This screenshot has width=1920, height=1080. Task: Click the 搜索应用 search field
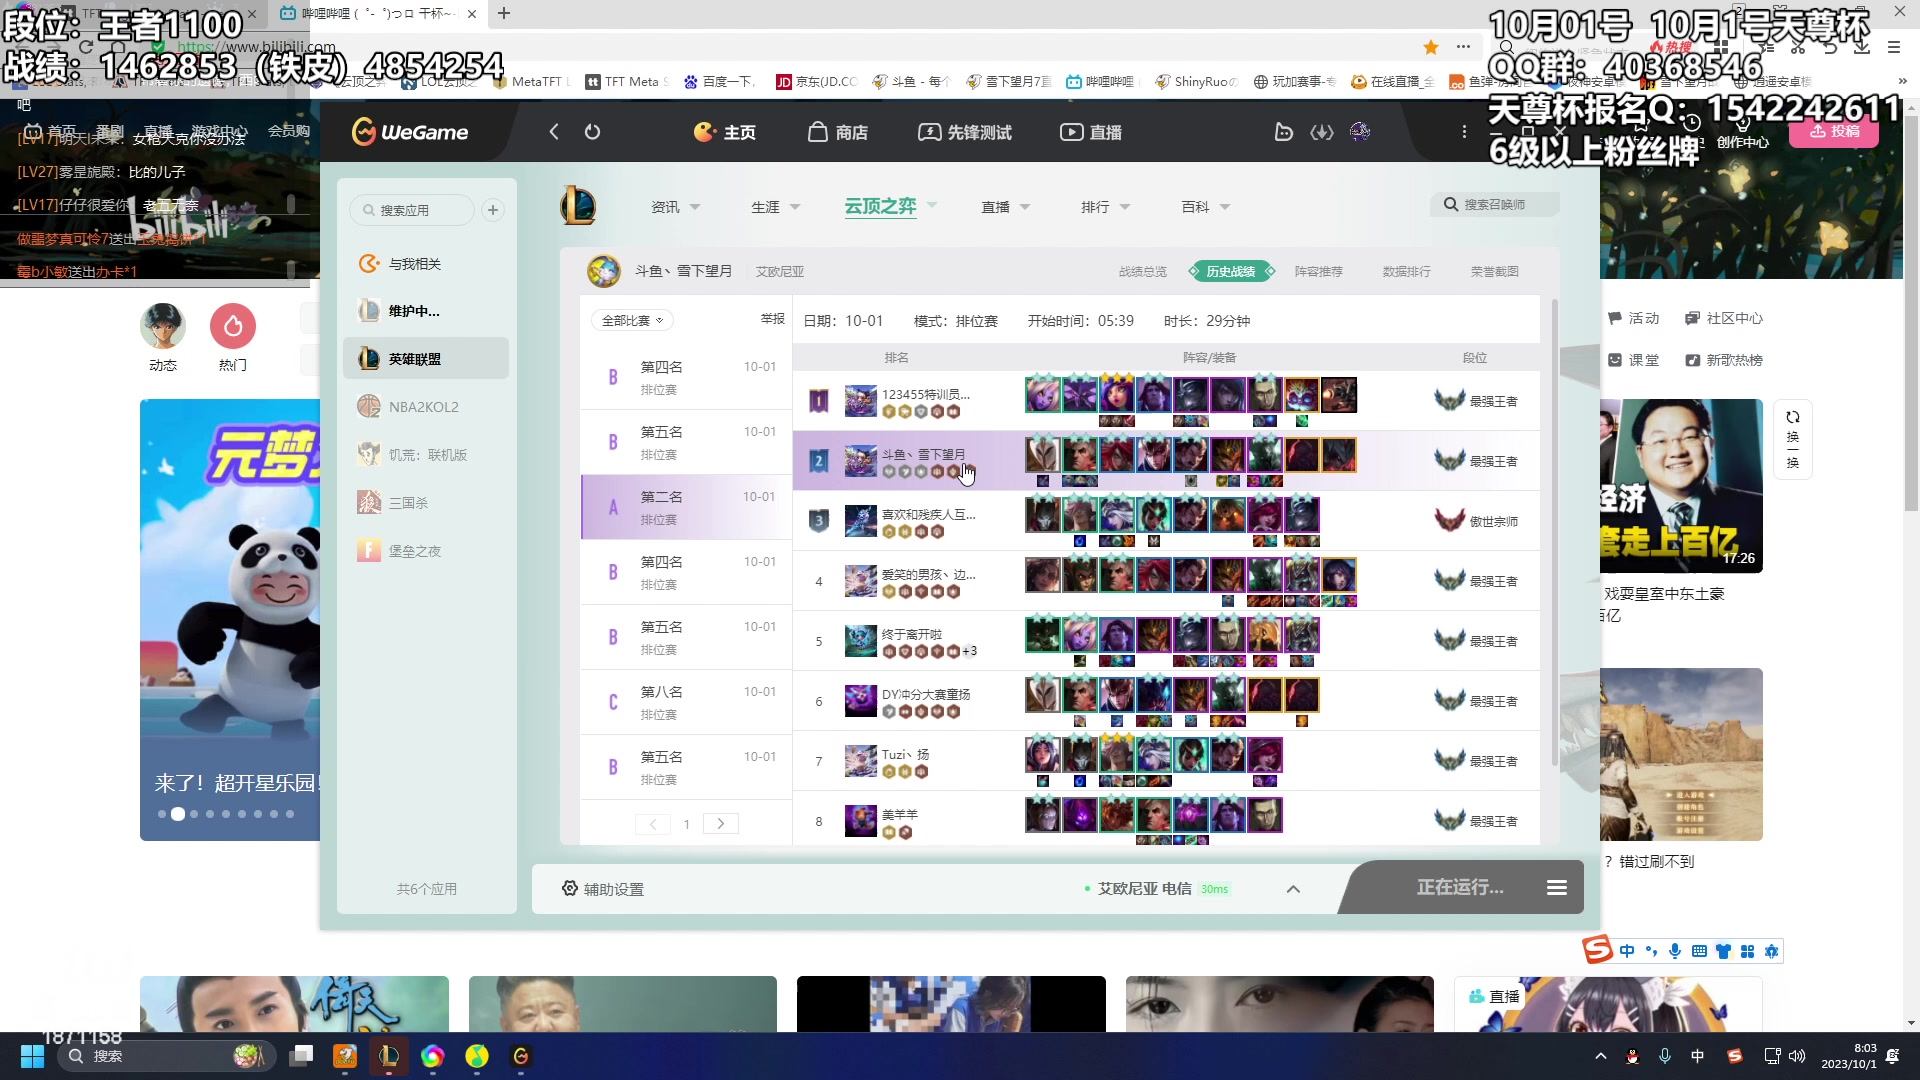click(x=412, y=210)
